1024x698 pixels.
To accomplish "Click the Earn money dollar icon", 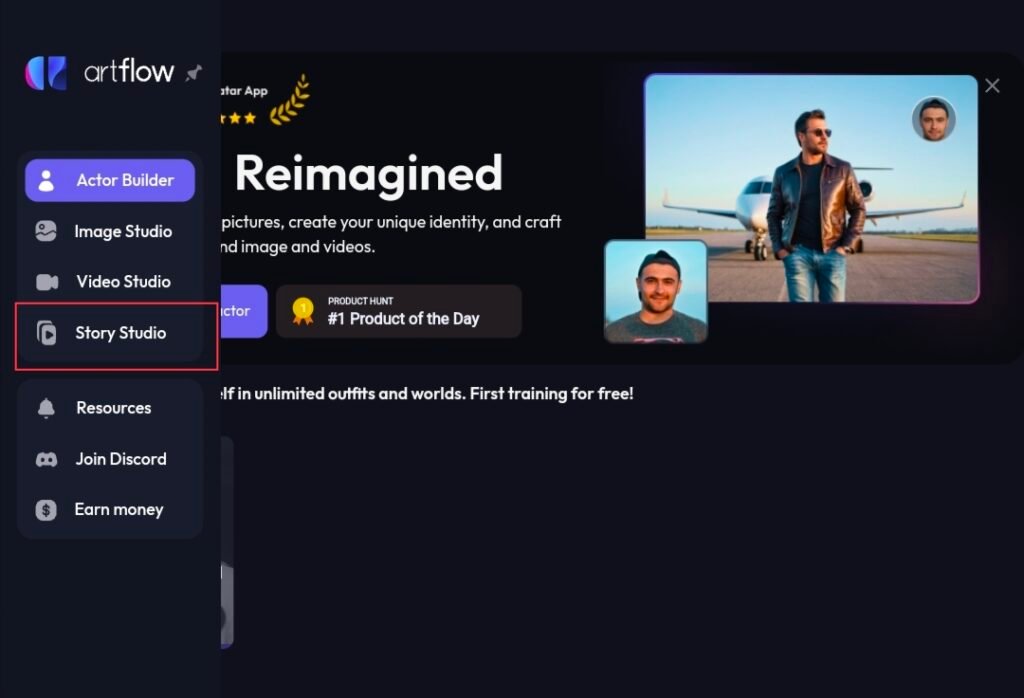I will click(46, 510).
